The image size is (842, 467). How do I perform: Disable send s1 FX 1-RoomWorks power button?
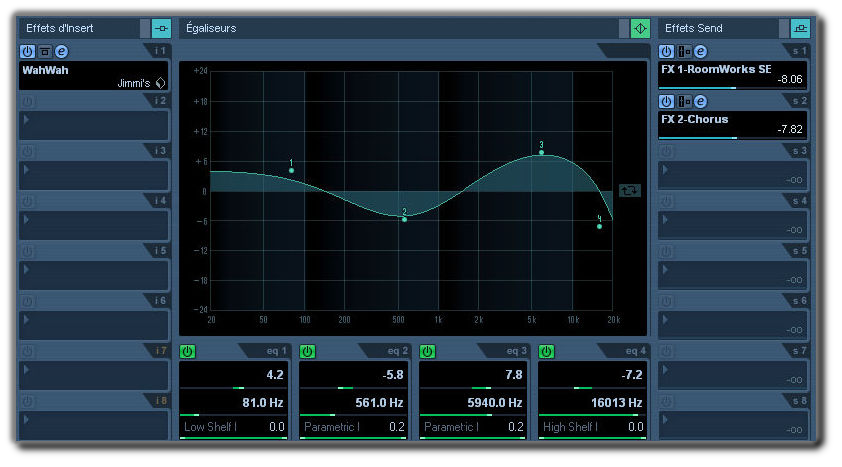(666, 51)
